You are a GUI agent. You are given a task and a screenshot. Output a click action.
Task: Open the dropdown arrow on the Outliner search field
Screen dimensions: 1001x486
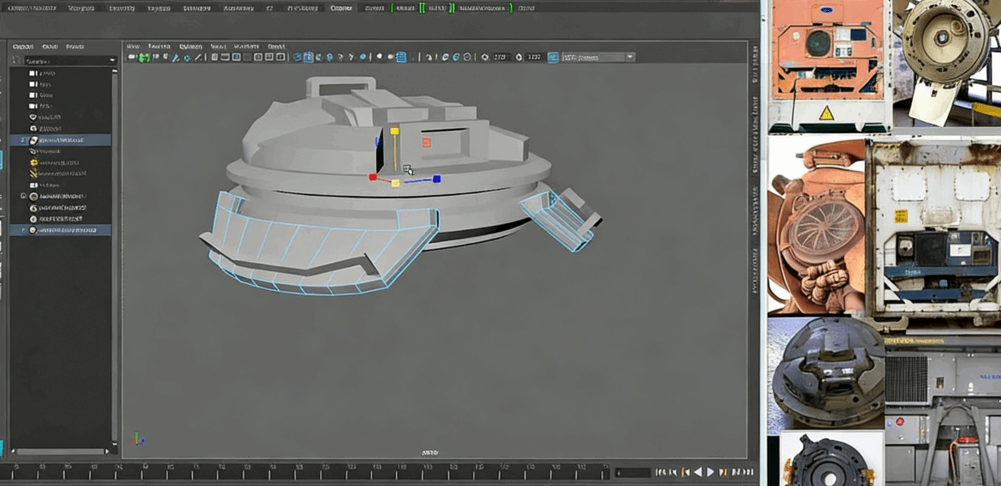[112, 61]
